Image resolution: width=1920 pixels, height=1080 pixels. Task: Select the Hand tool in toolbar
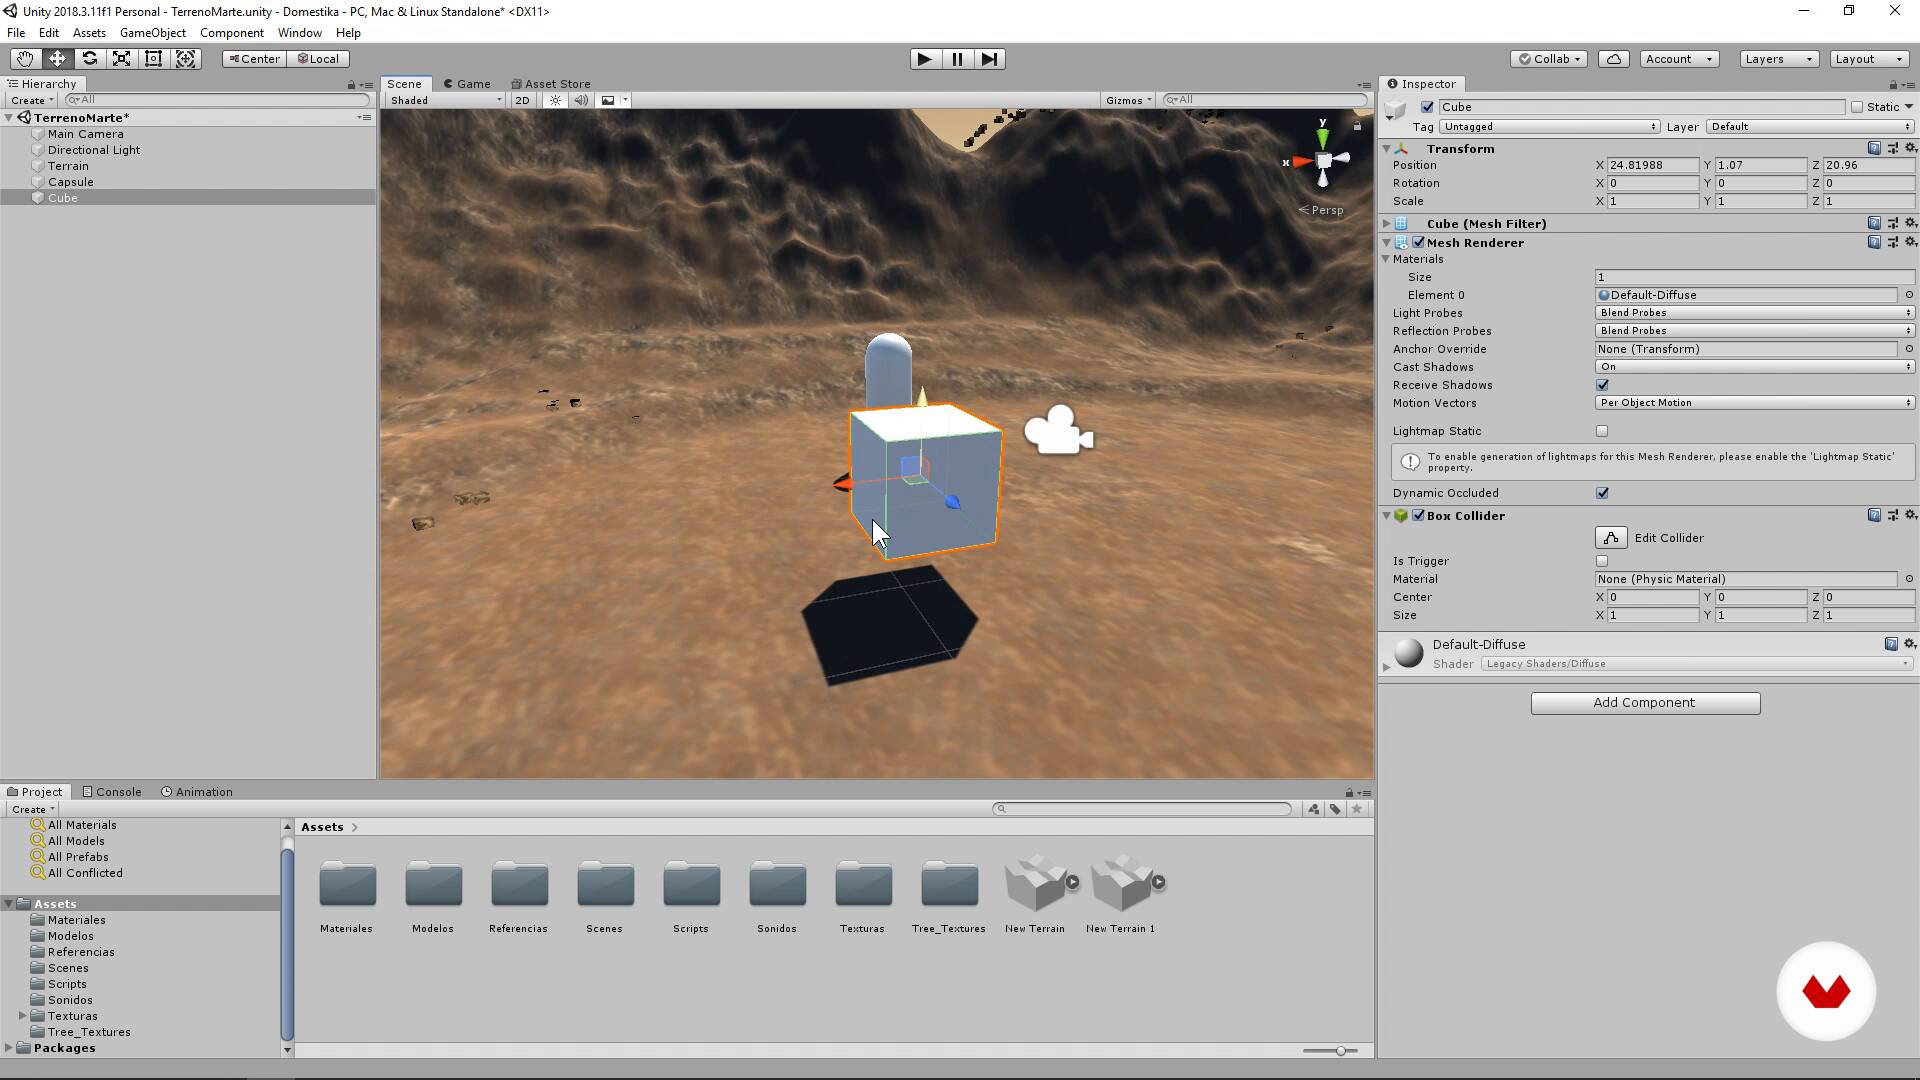point(25,59)
